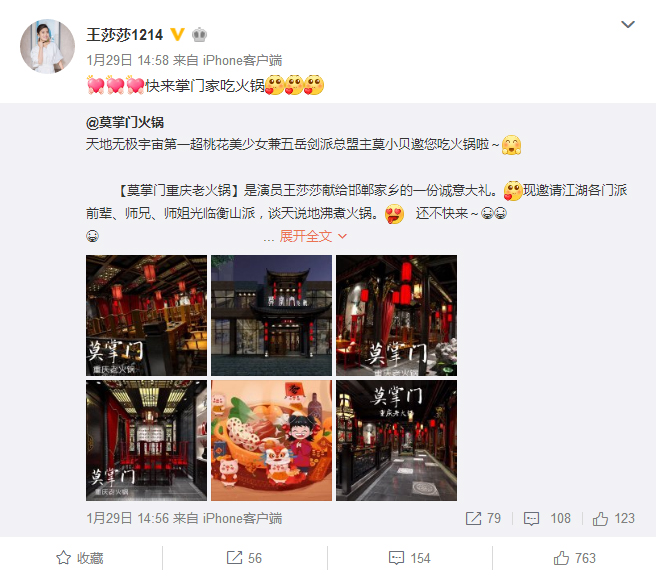Expand full text with 展开全文
656x576 pixels.
[x=313, y=236]
